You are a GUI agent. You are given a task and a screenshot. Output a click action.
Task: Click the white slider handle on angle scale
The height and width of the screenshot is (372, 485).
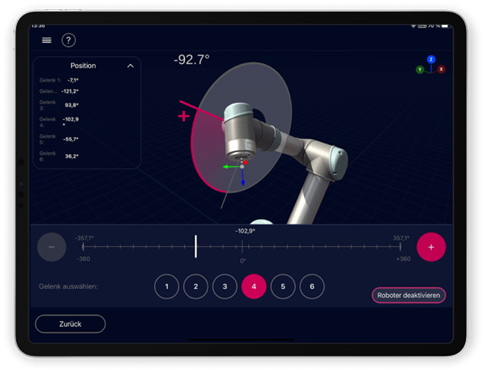(x=196, y=246)
